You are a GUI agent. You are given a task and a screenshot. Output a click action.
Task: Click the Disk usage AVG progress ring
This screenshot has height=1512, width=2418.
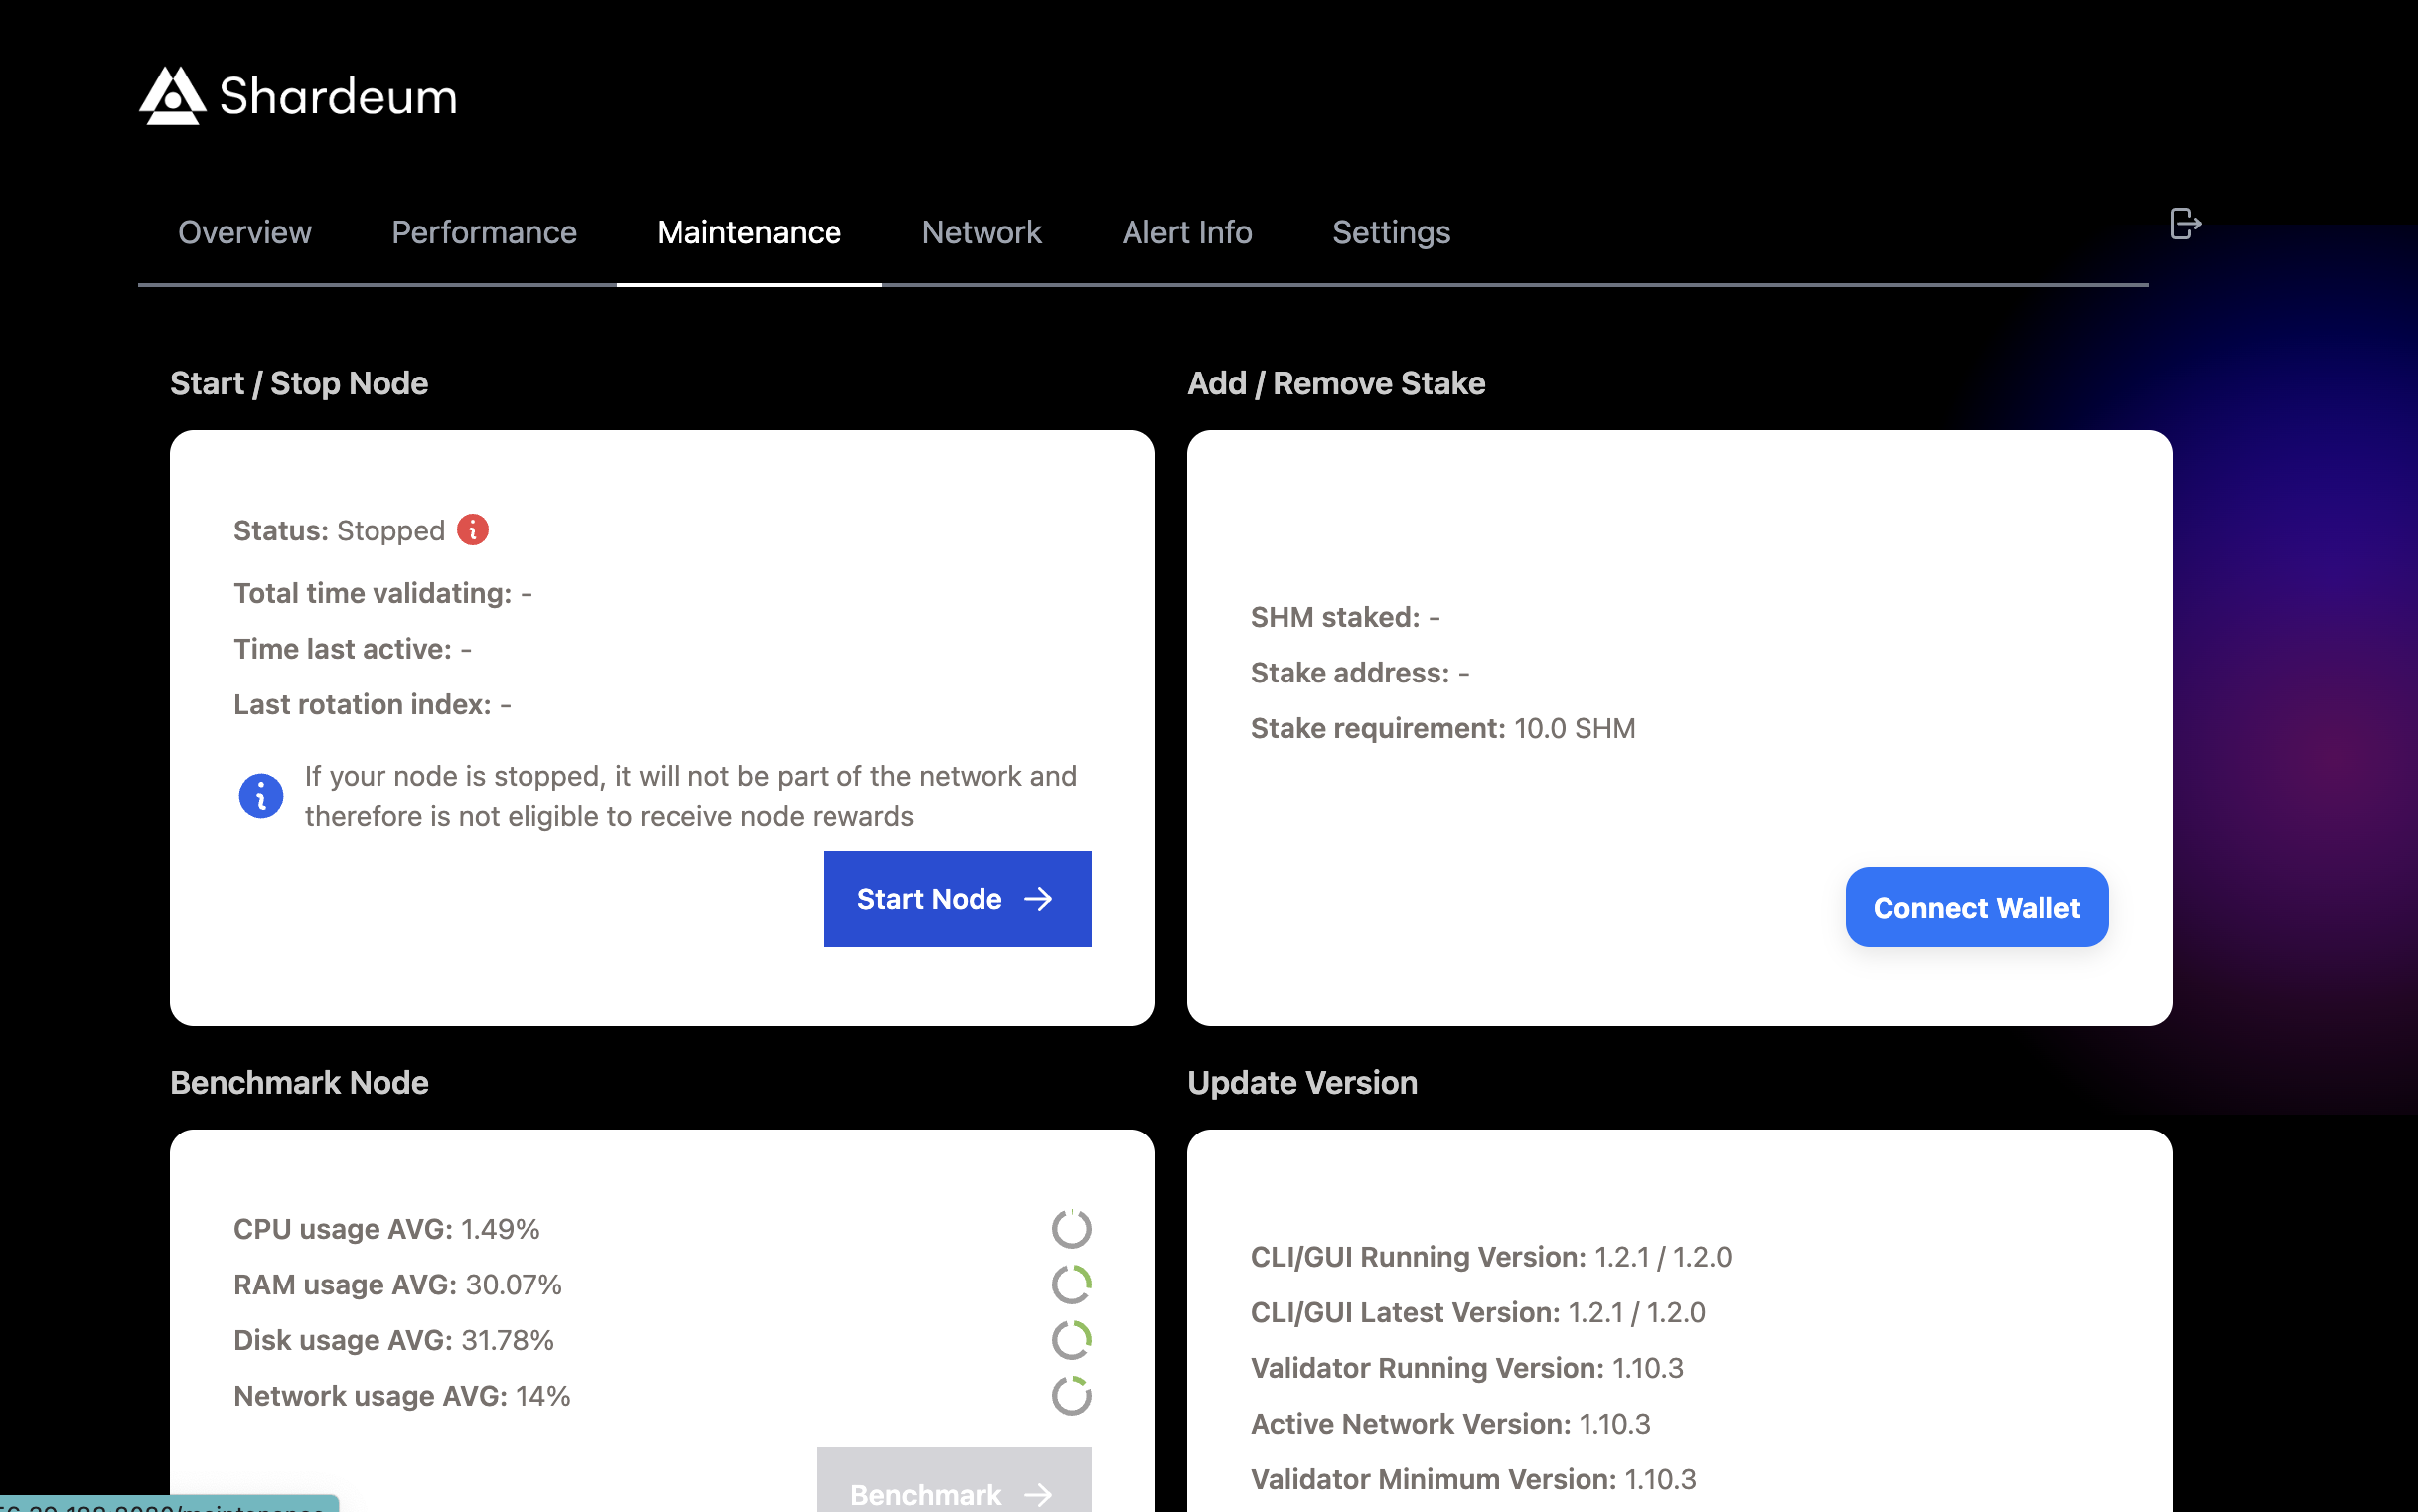tap(1071, 1339)
